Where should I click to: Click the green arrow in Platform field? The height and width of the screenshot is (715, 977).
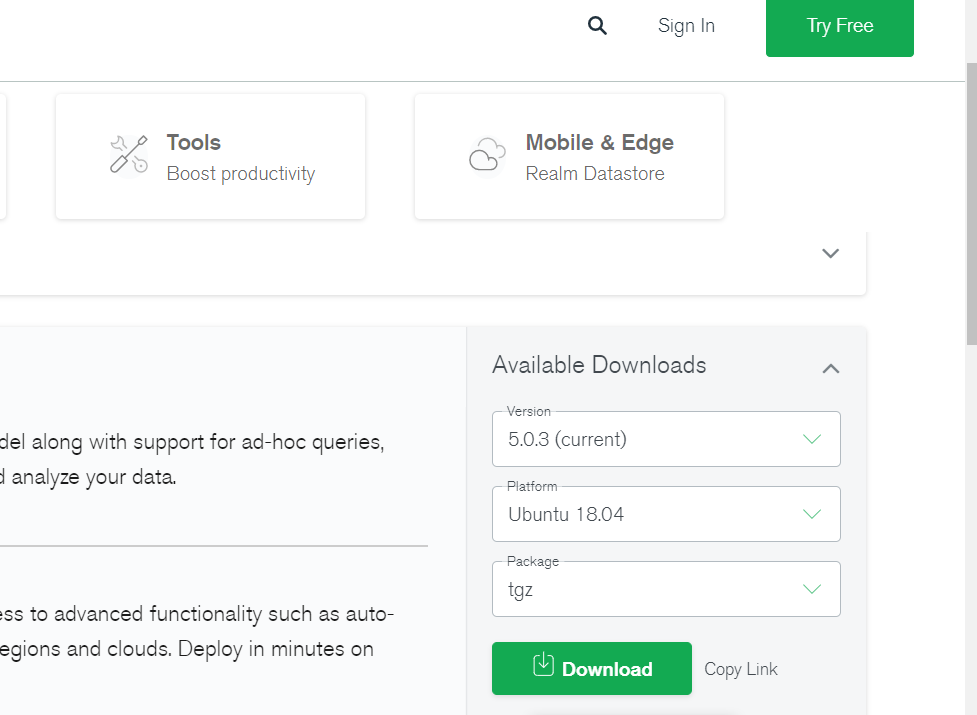point(812,514)
